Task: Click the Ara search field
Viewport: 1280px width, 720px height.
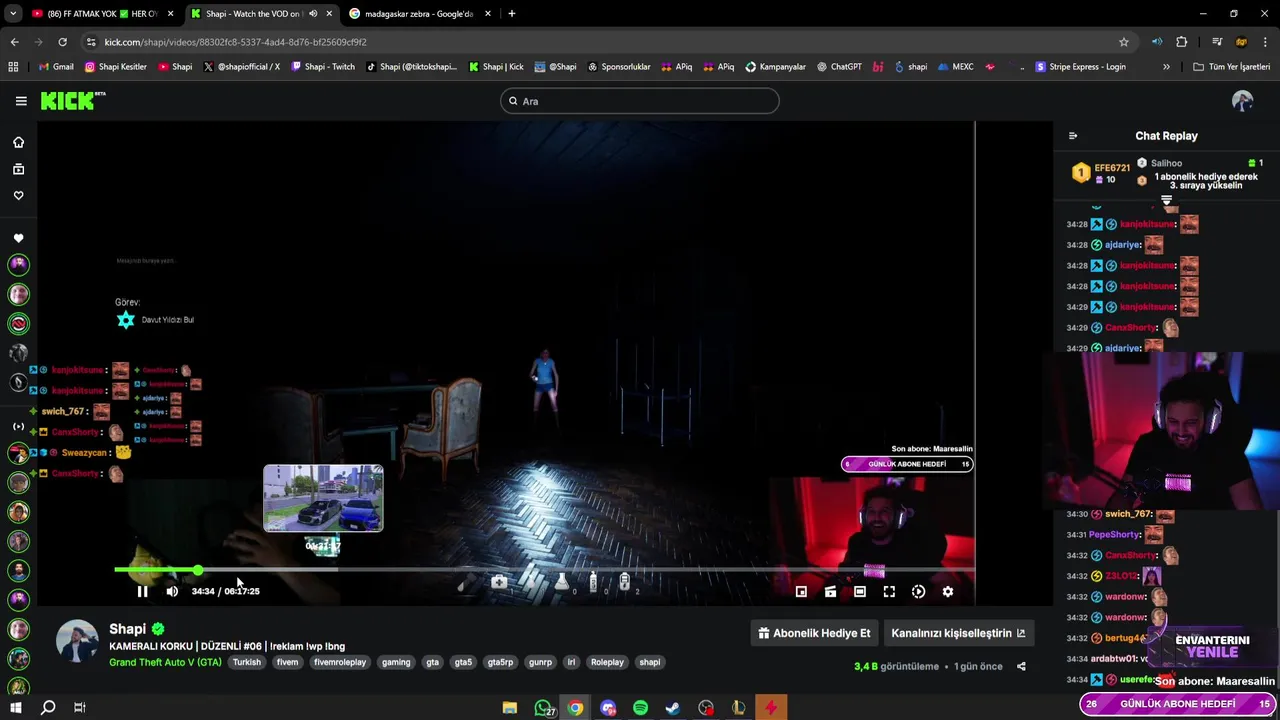Action: pos(640,101)
